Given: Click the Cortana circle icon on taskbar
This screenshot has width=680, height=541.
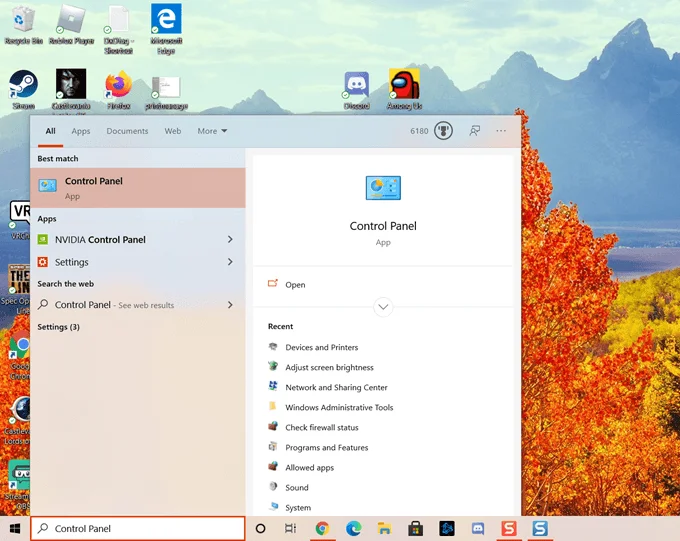Looking at the screenshot, I should pyautogui.click(x=261, y=528).
